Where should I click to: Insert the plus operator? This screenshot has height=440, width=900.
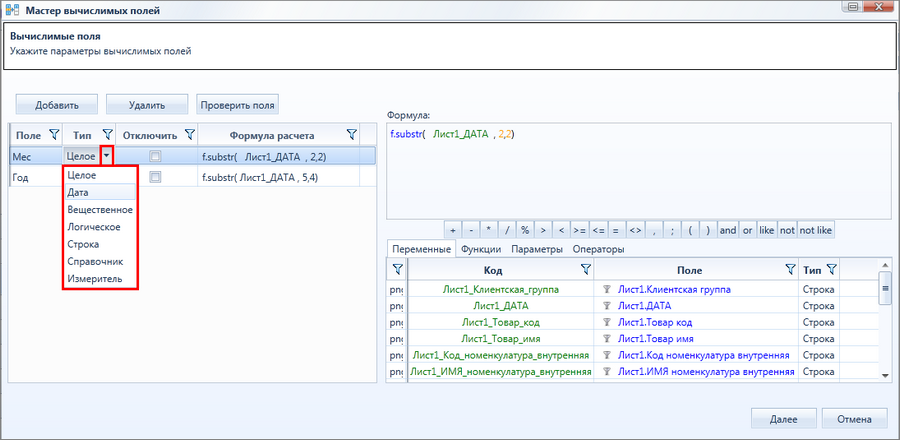[x=453, y=230]
